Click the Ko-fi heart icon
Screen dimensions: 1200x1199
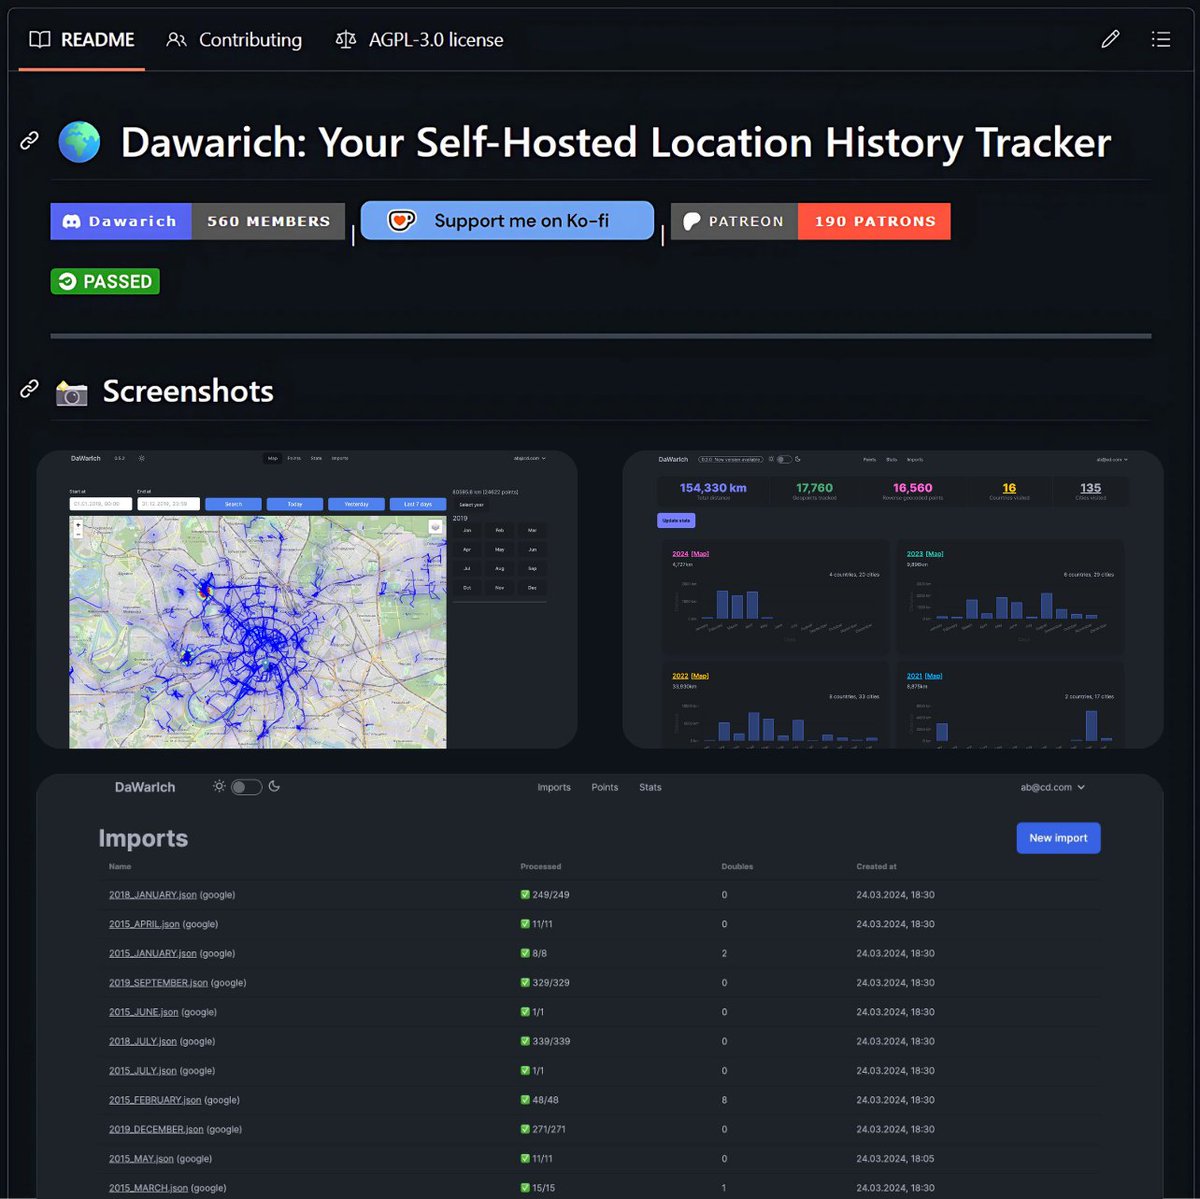click(400, 220)
